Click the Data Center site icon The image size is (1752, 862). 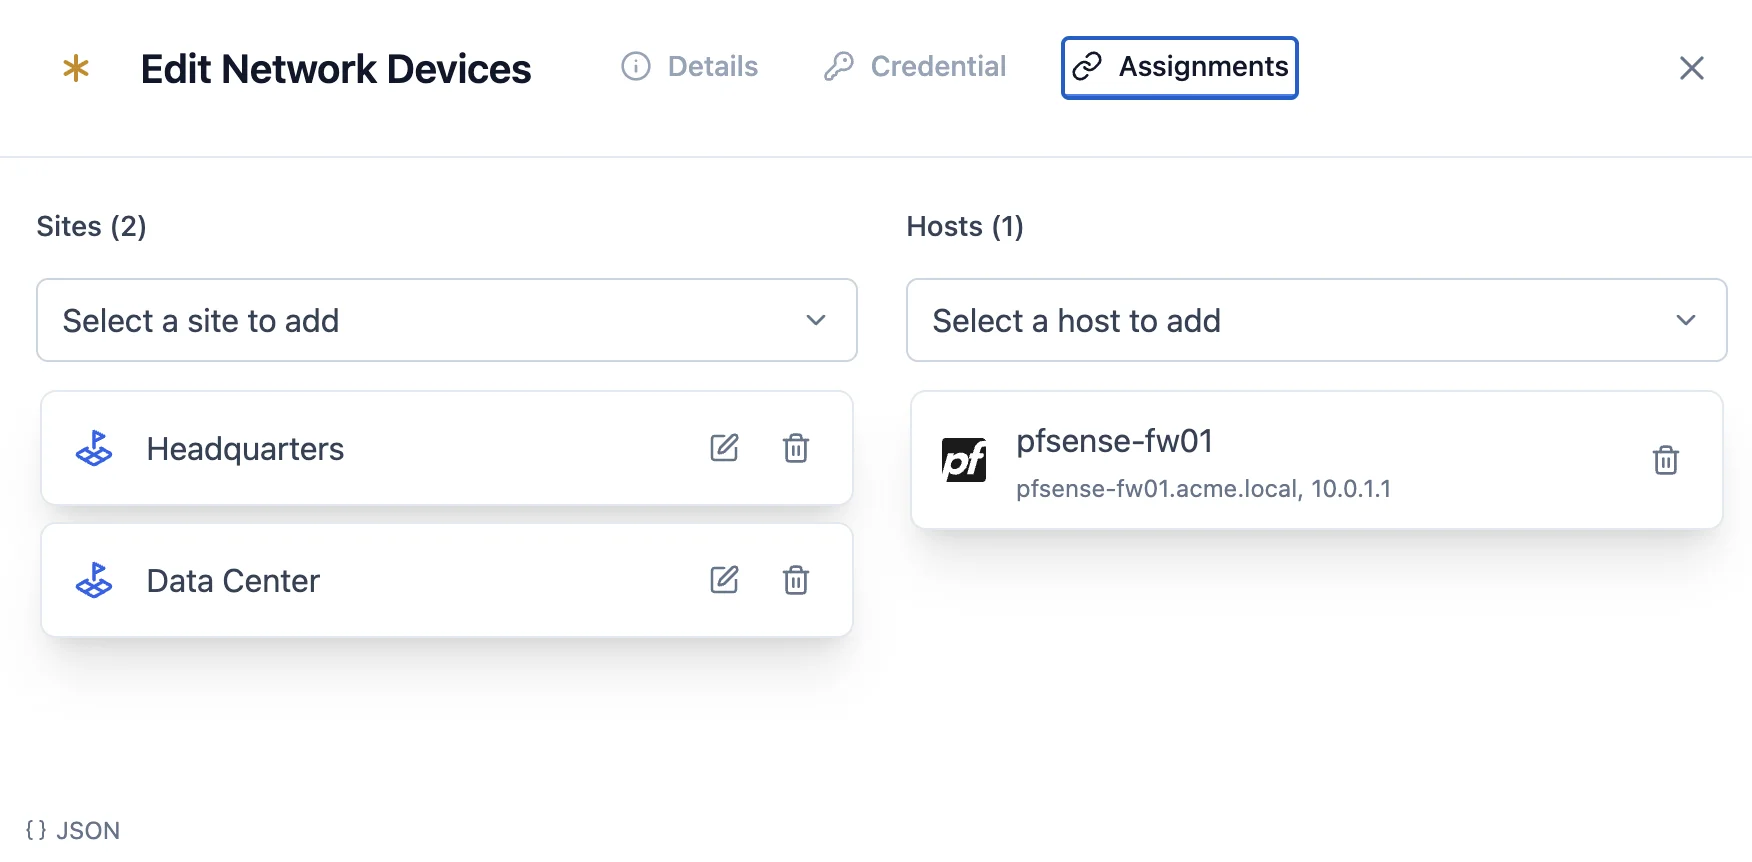(x=94, y=580)
